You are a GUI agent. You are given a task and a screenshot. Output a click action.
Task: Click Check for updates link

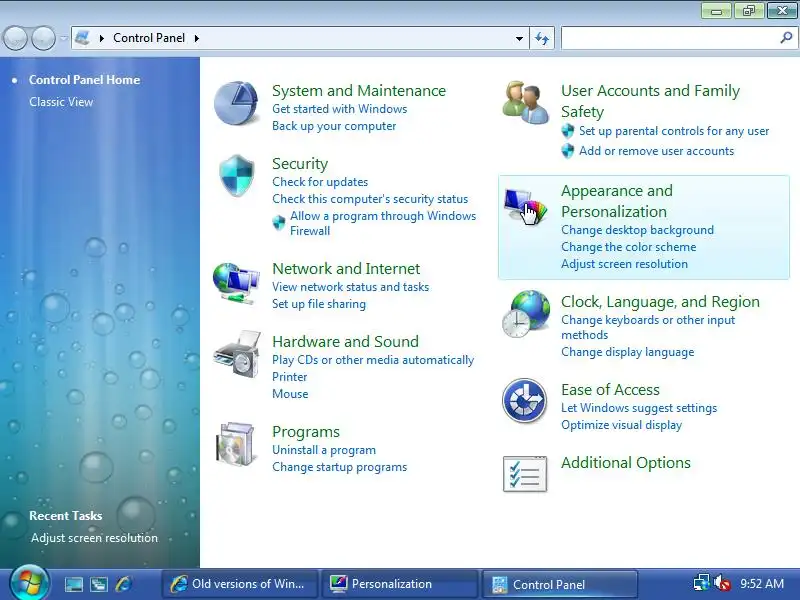pyautogui.click(x=320, y=182)
